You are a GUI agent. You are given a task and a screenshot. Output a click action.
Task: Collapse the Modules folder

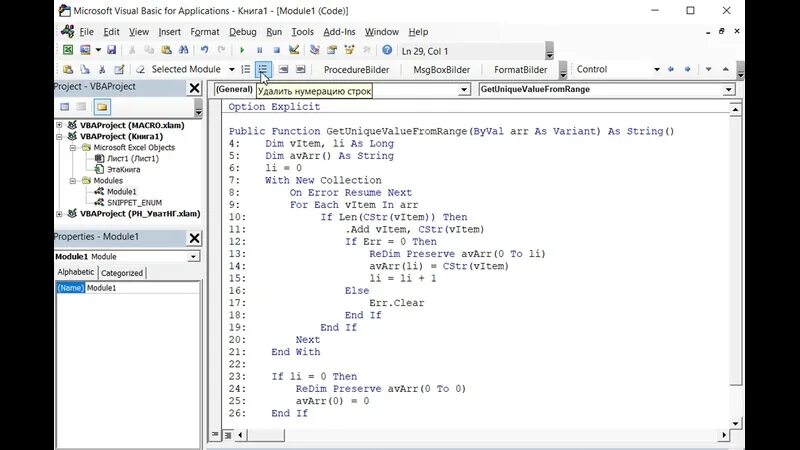pyautogui.click(x=72, y=181)
